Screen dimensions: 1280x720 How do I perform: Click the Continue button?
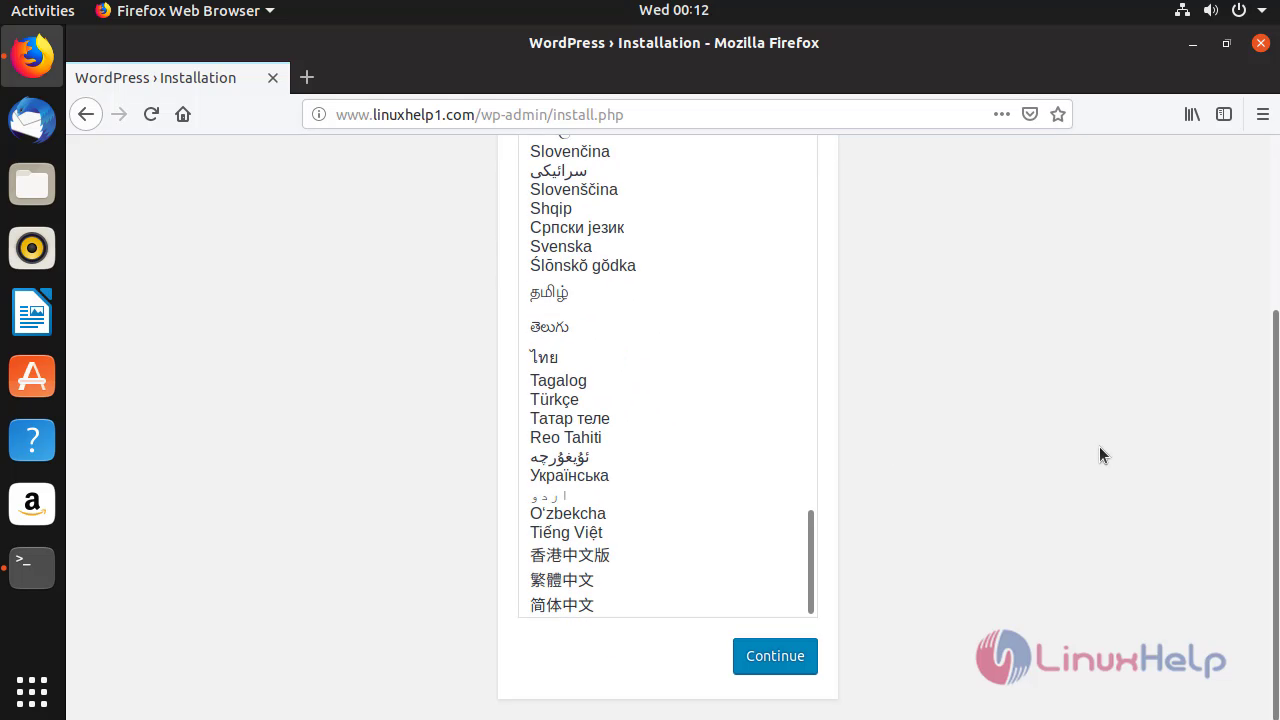point(775,656)
